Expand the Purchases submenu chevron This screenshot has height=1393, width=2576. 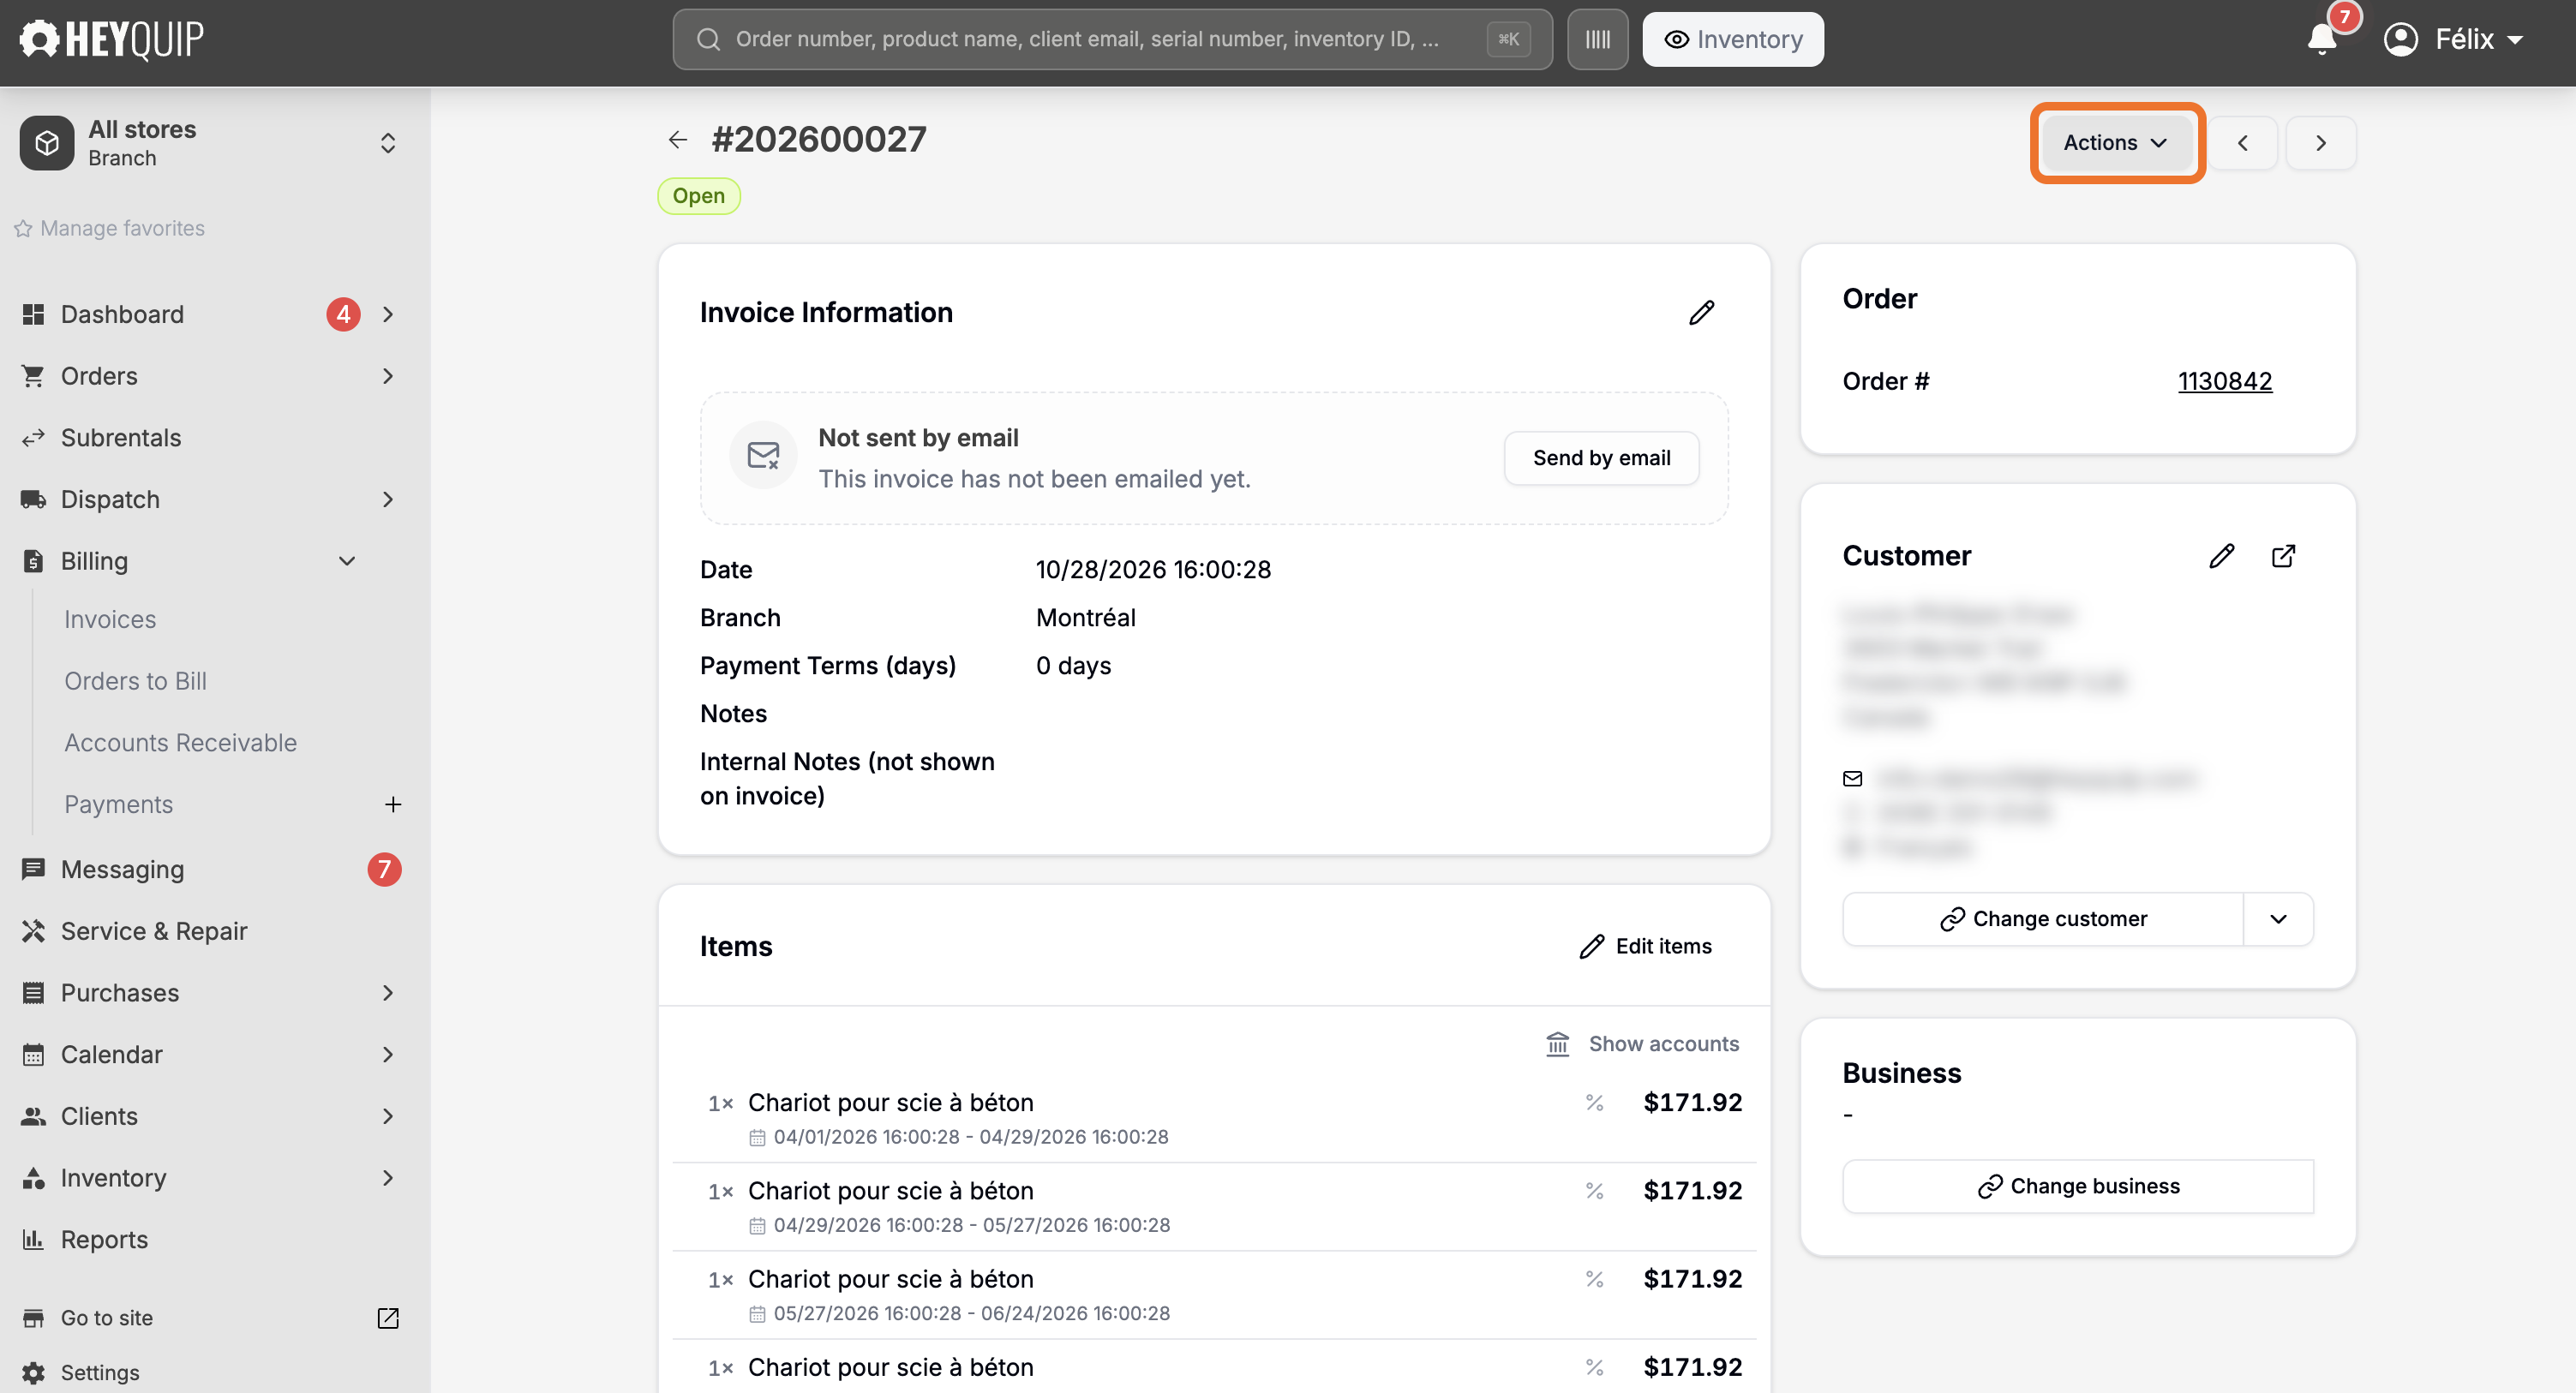pyautogui.click(x=388, y=993)
